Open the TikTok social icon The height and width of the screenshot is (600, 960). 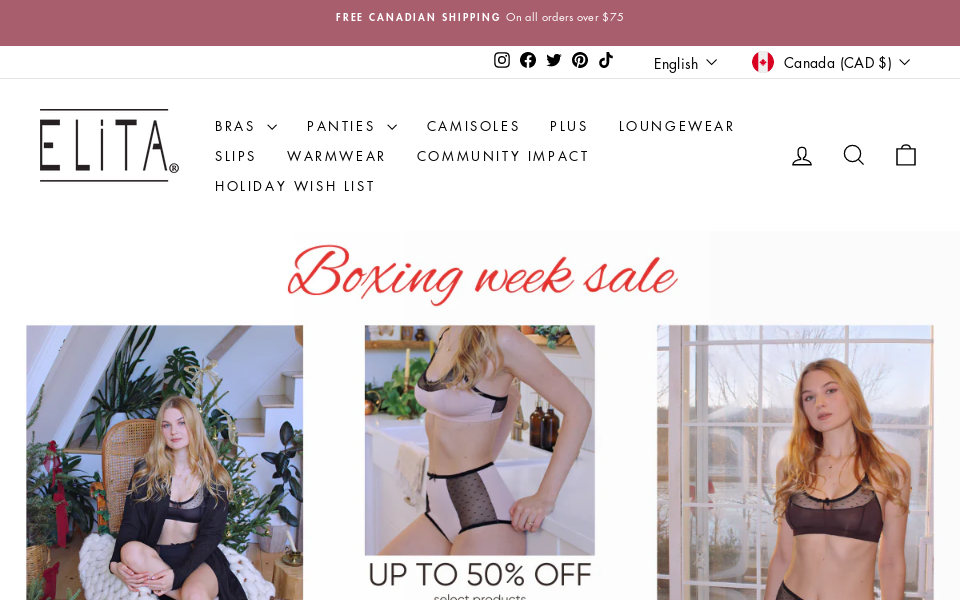pyautogui.click(x=606, y=60)
